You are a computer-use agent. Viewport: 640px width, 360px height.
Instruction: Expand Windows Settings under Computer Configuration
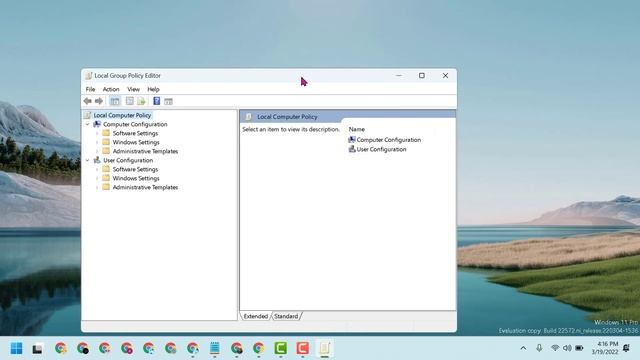(97, 142)
